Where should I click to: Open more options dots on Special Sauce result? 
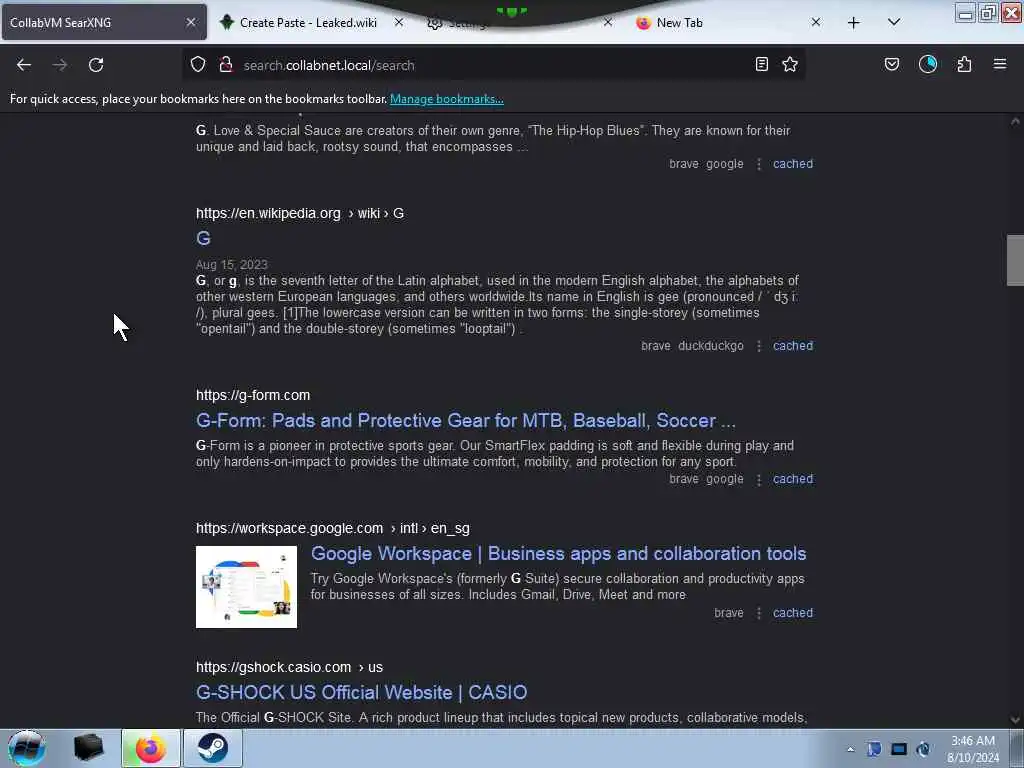coord(759,164)
